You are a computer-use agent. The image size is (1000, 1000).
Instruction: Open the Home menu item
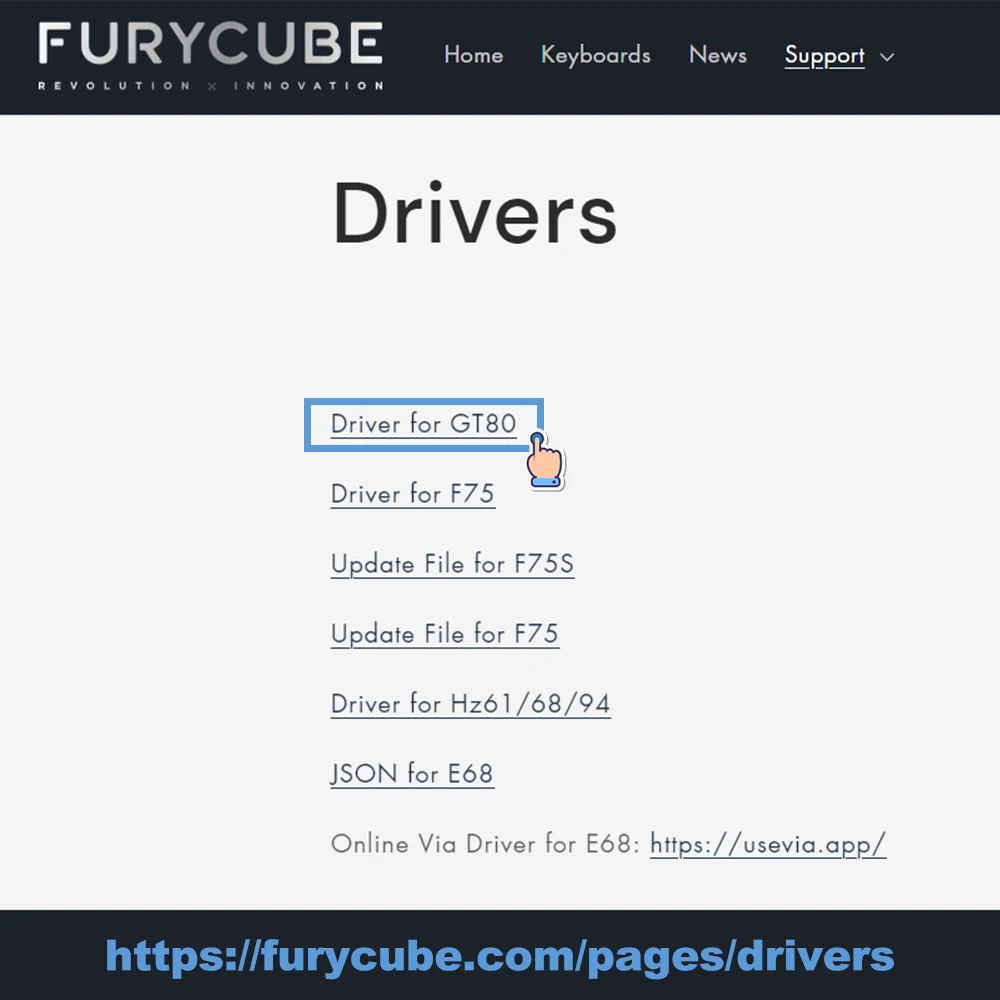click(x=474, y=55)
